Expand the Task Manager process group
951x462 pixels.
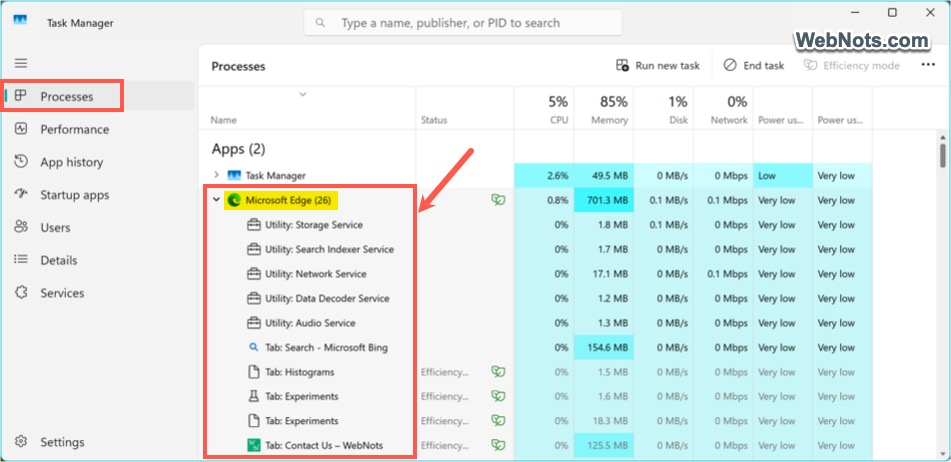217,175
